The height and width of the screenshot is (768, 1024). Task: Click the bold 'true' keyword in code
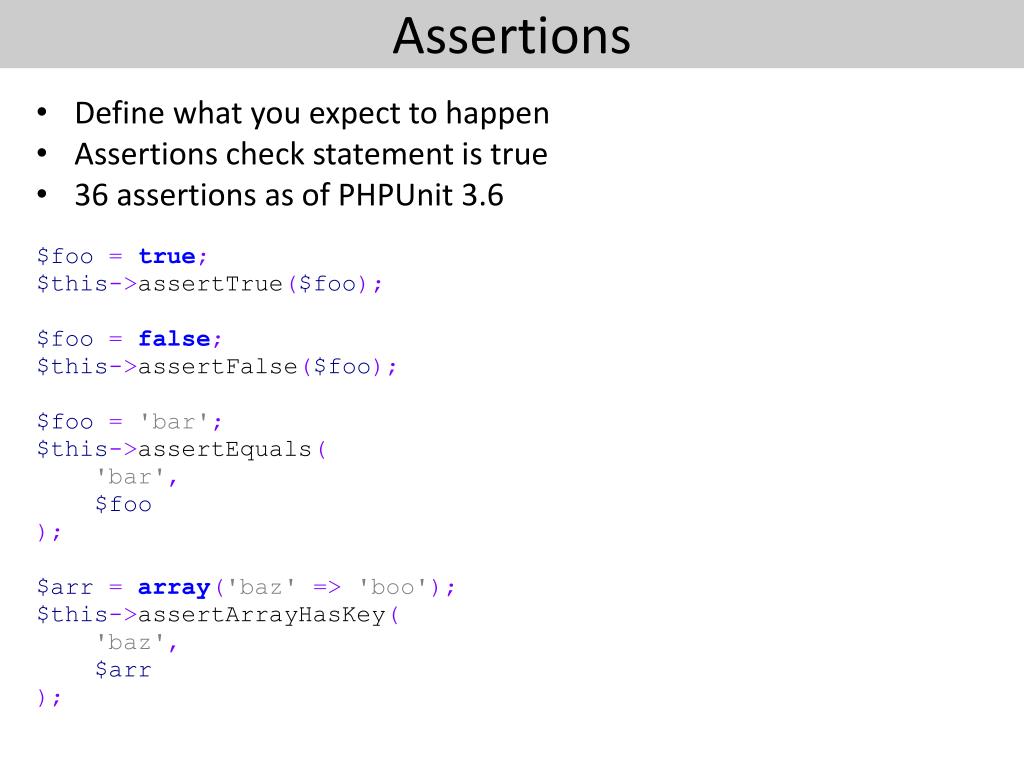tap(167, 256)
